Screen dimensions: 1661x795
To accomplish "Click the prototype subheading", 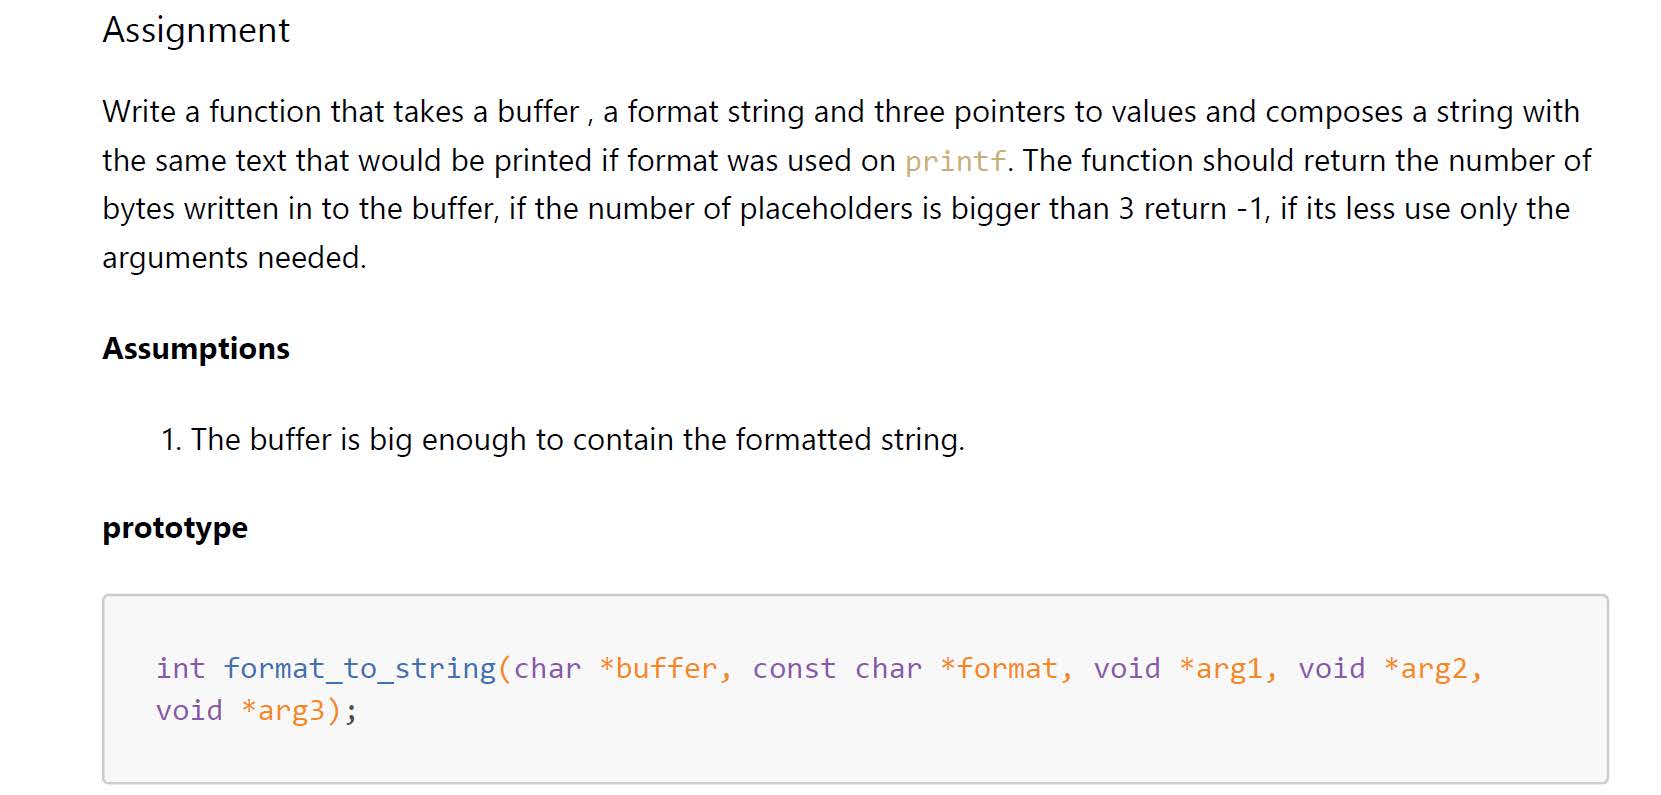I will (175, 527).
